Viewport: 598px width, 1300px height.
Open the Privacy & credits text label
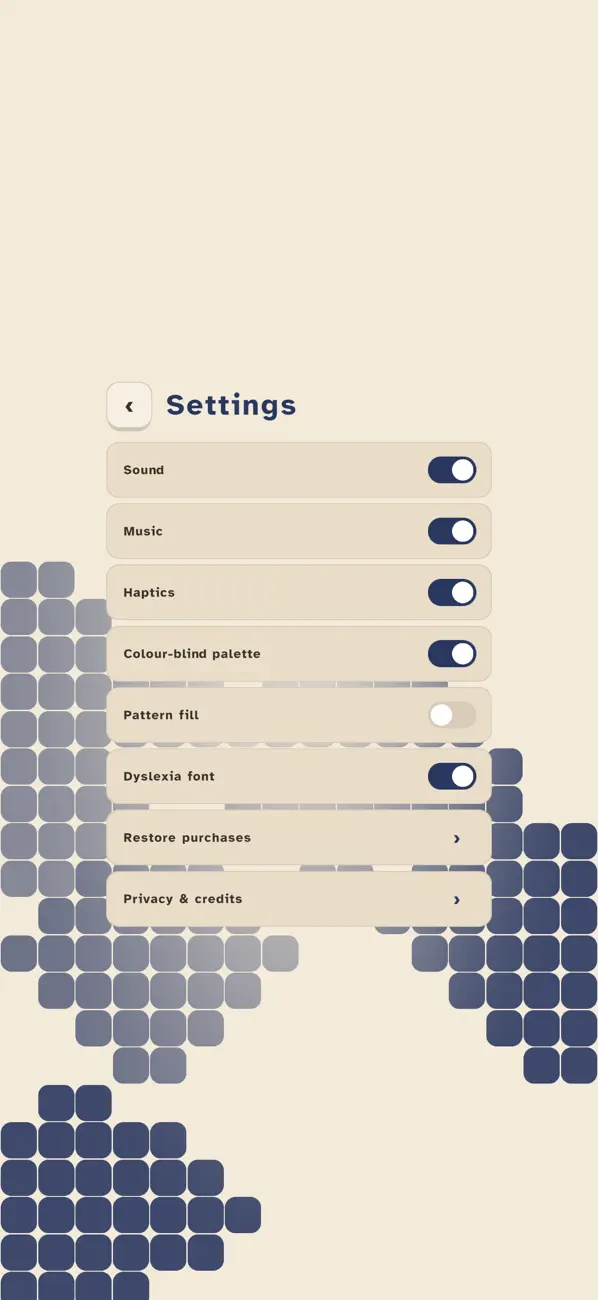183,899
